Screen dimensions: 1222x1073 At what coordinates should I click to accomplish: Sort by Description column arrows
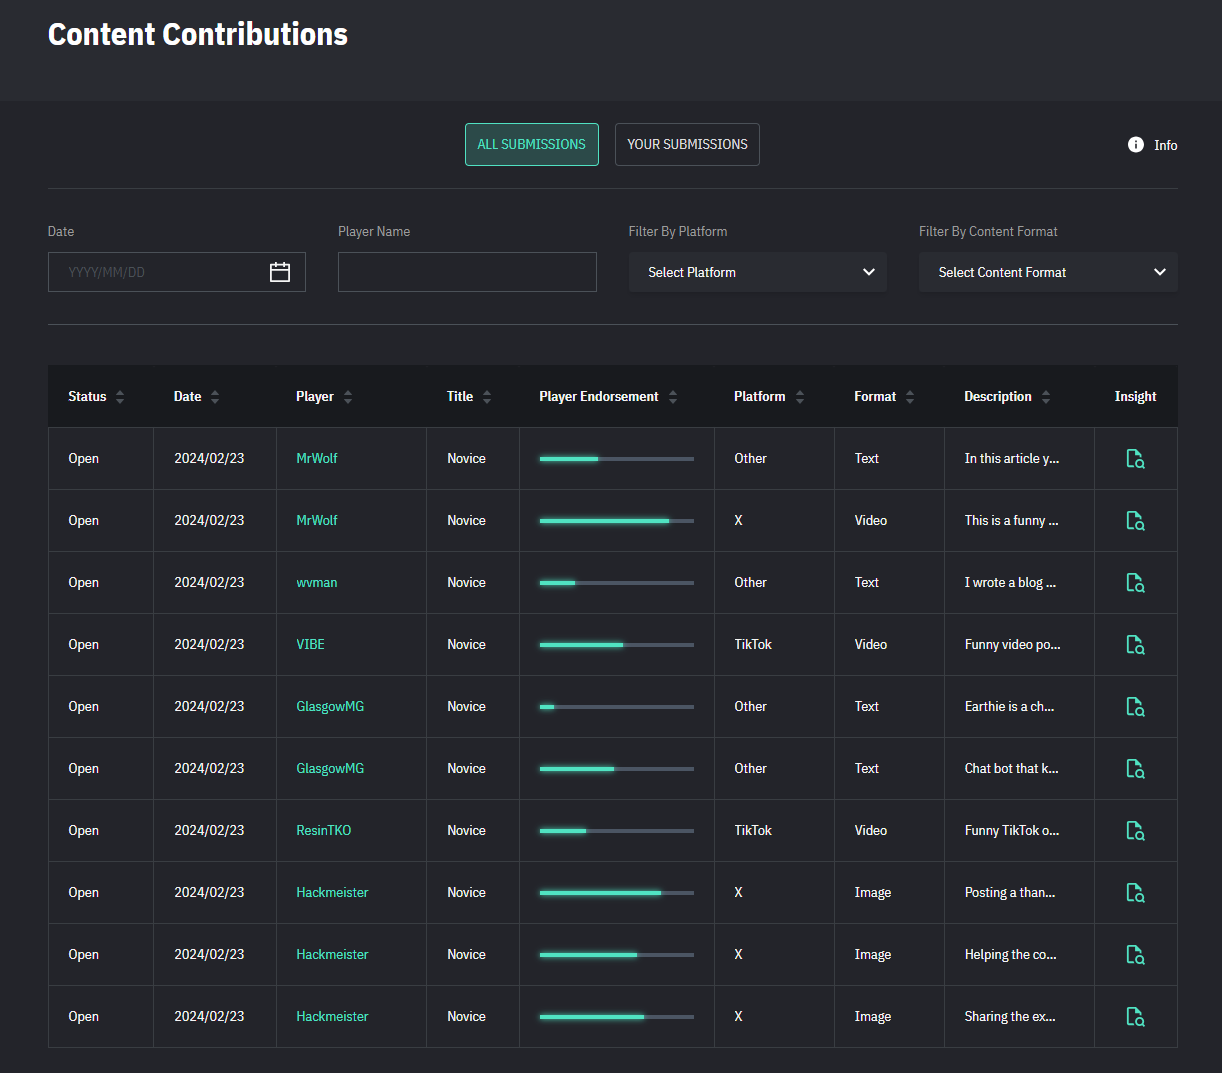[1046, 397]
